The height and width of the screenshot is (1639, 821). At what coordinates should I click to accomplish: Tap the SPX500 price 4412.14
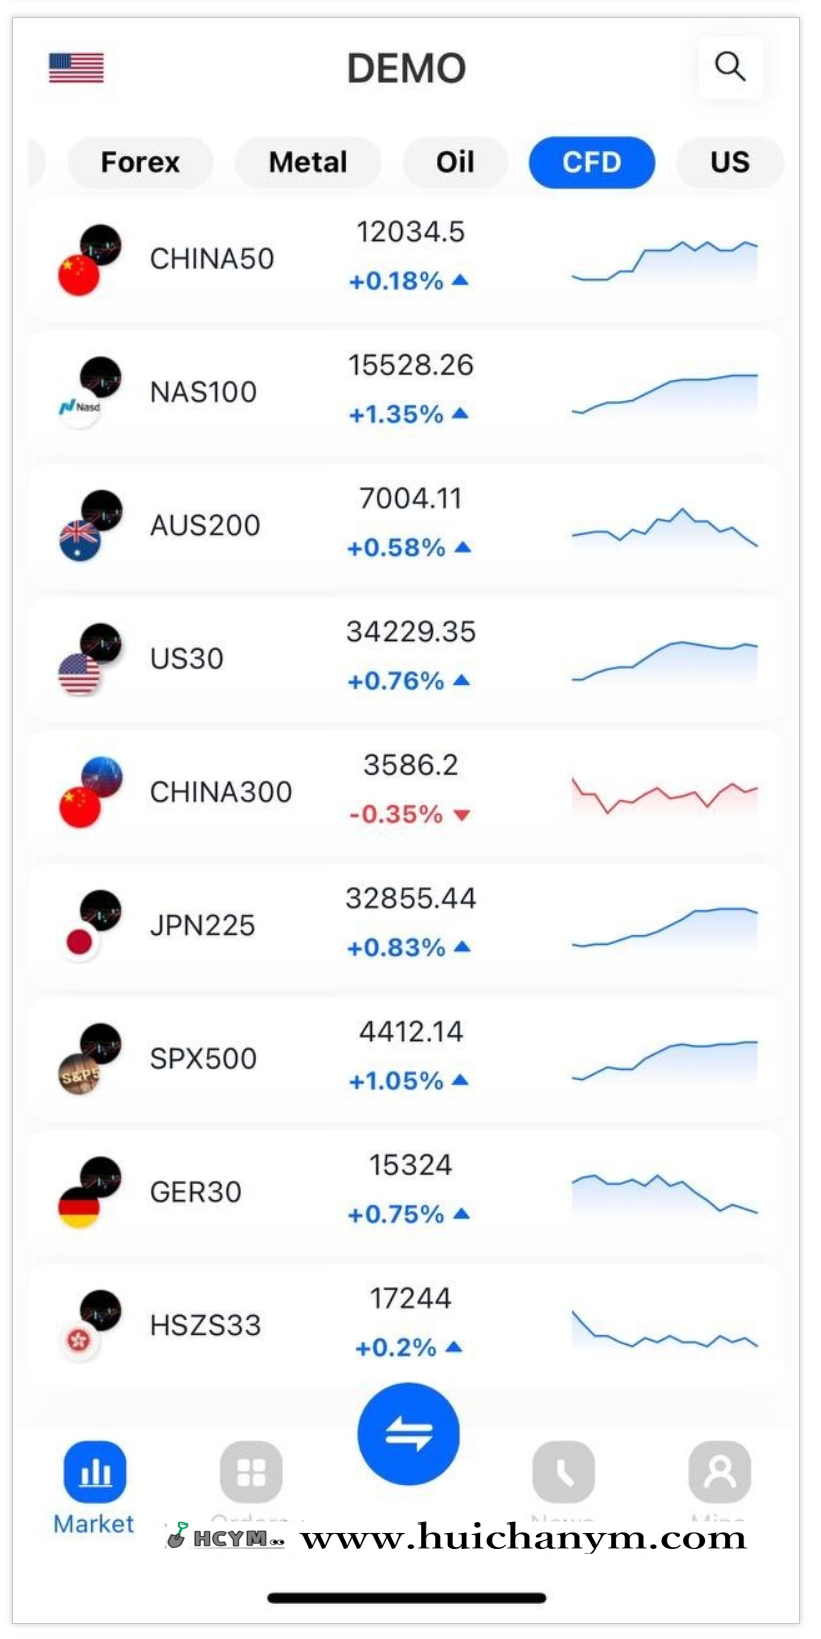coord(411,1032)
